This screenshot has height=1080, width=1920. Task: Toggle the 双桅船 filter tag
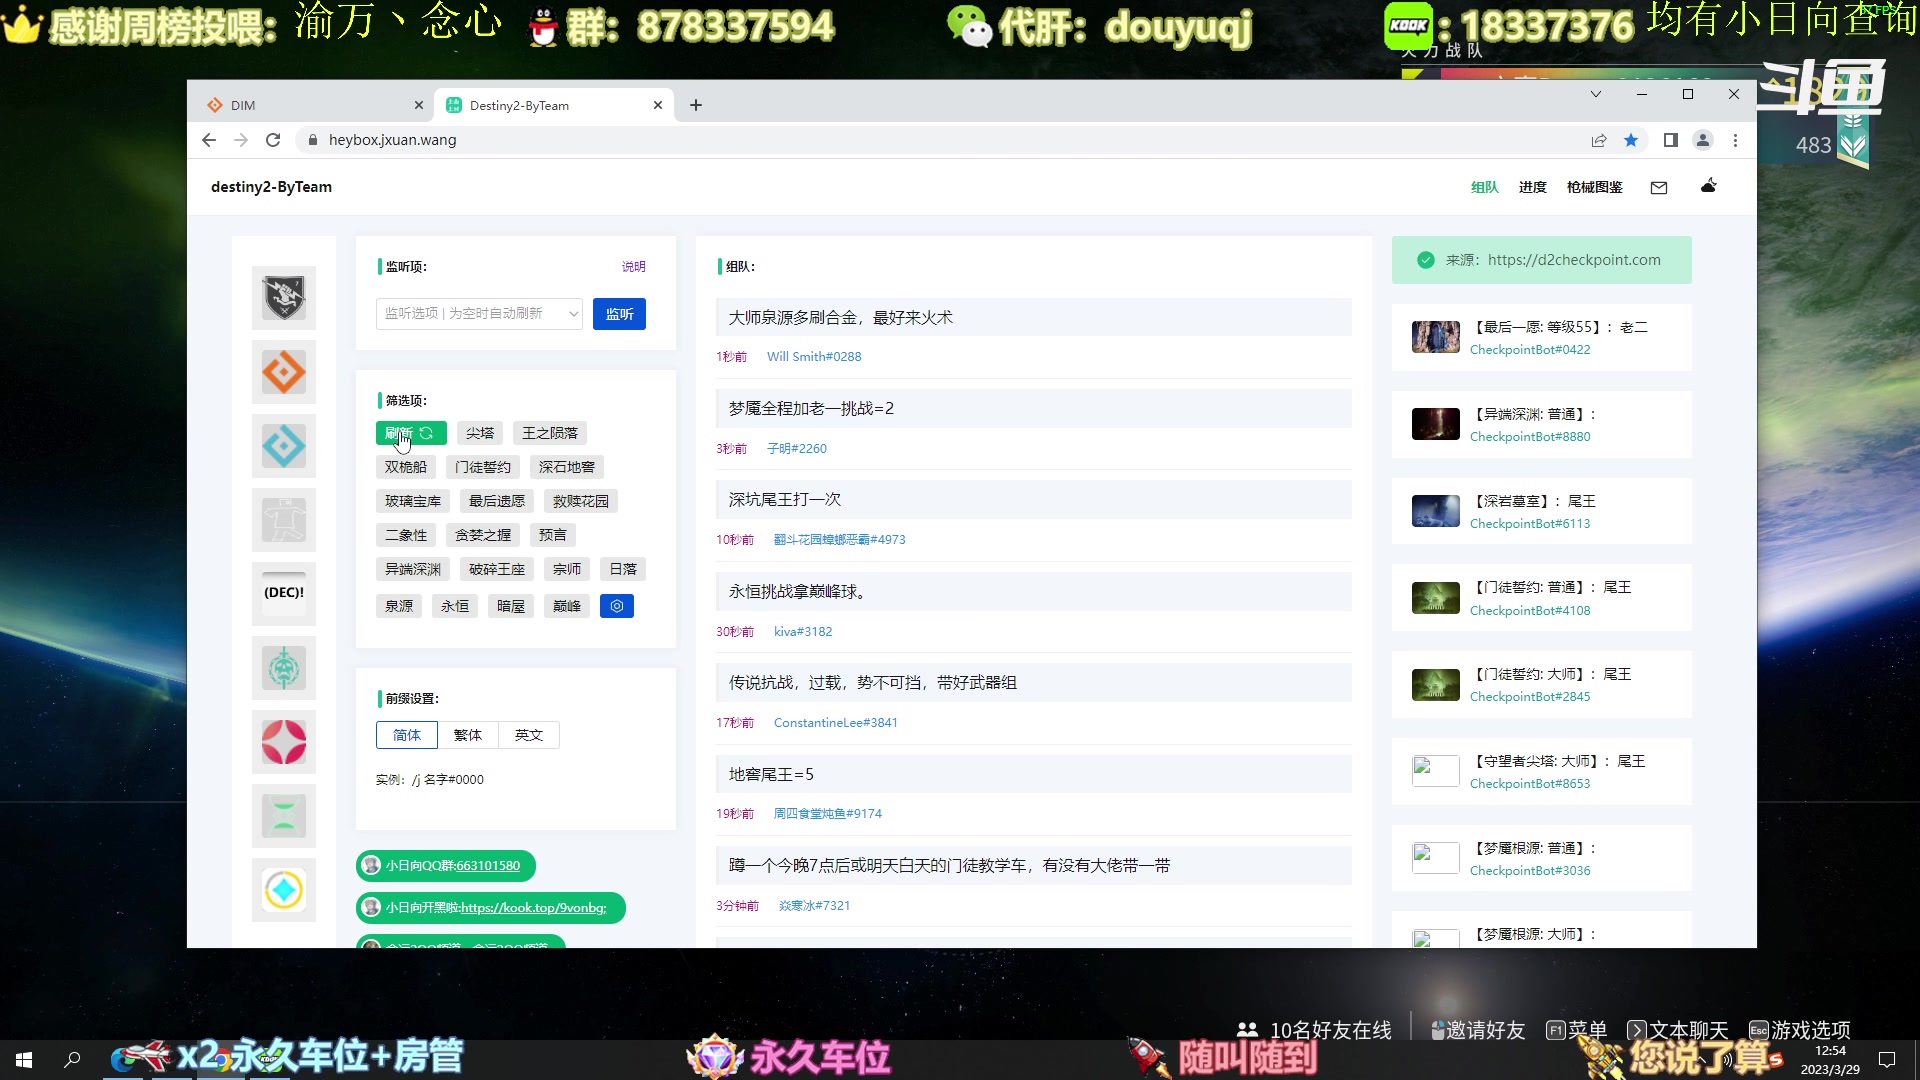click(x=406, y=467)
